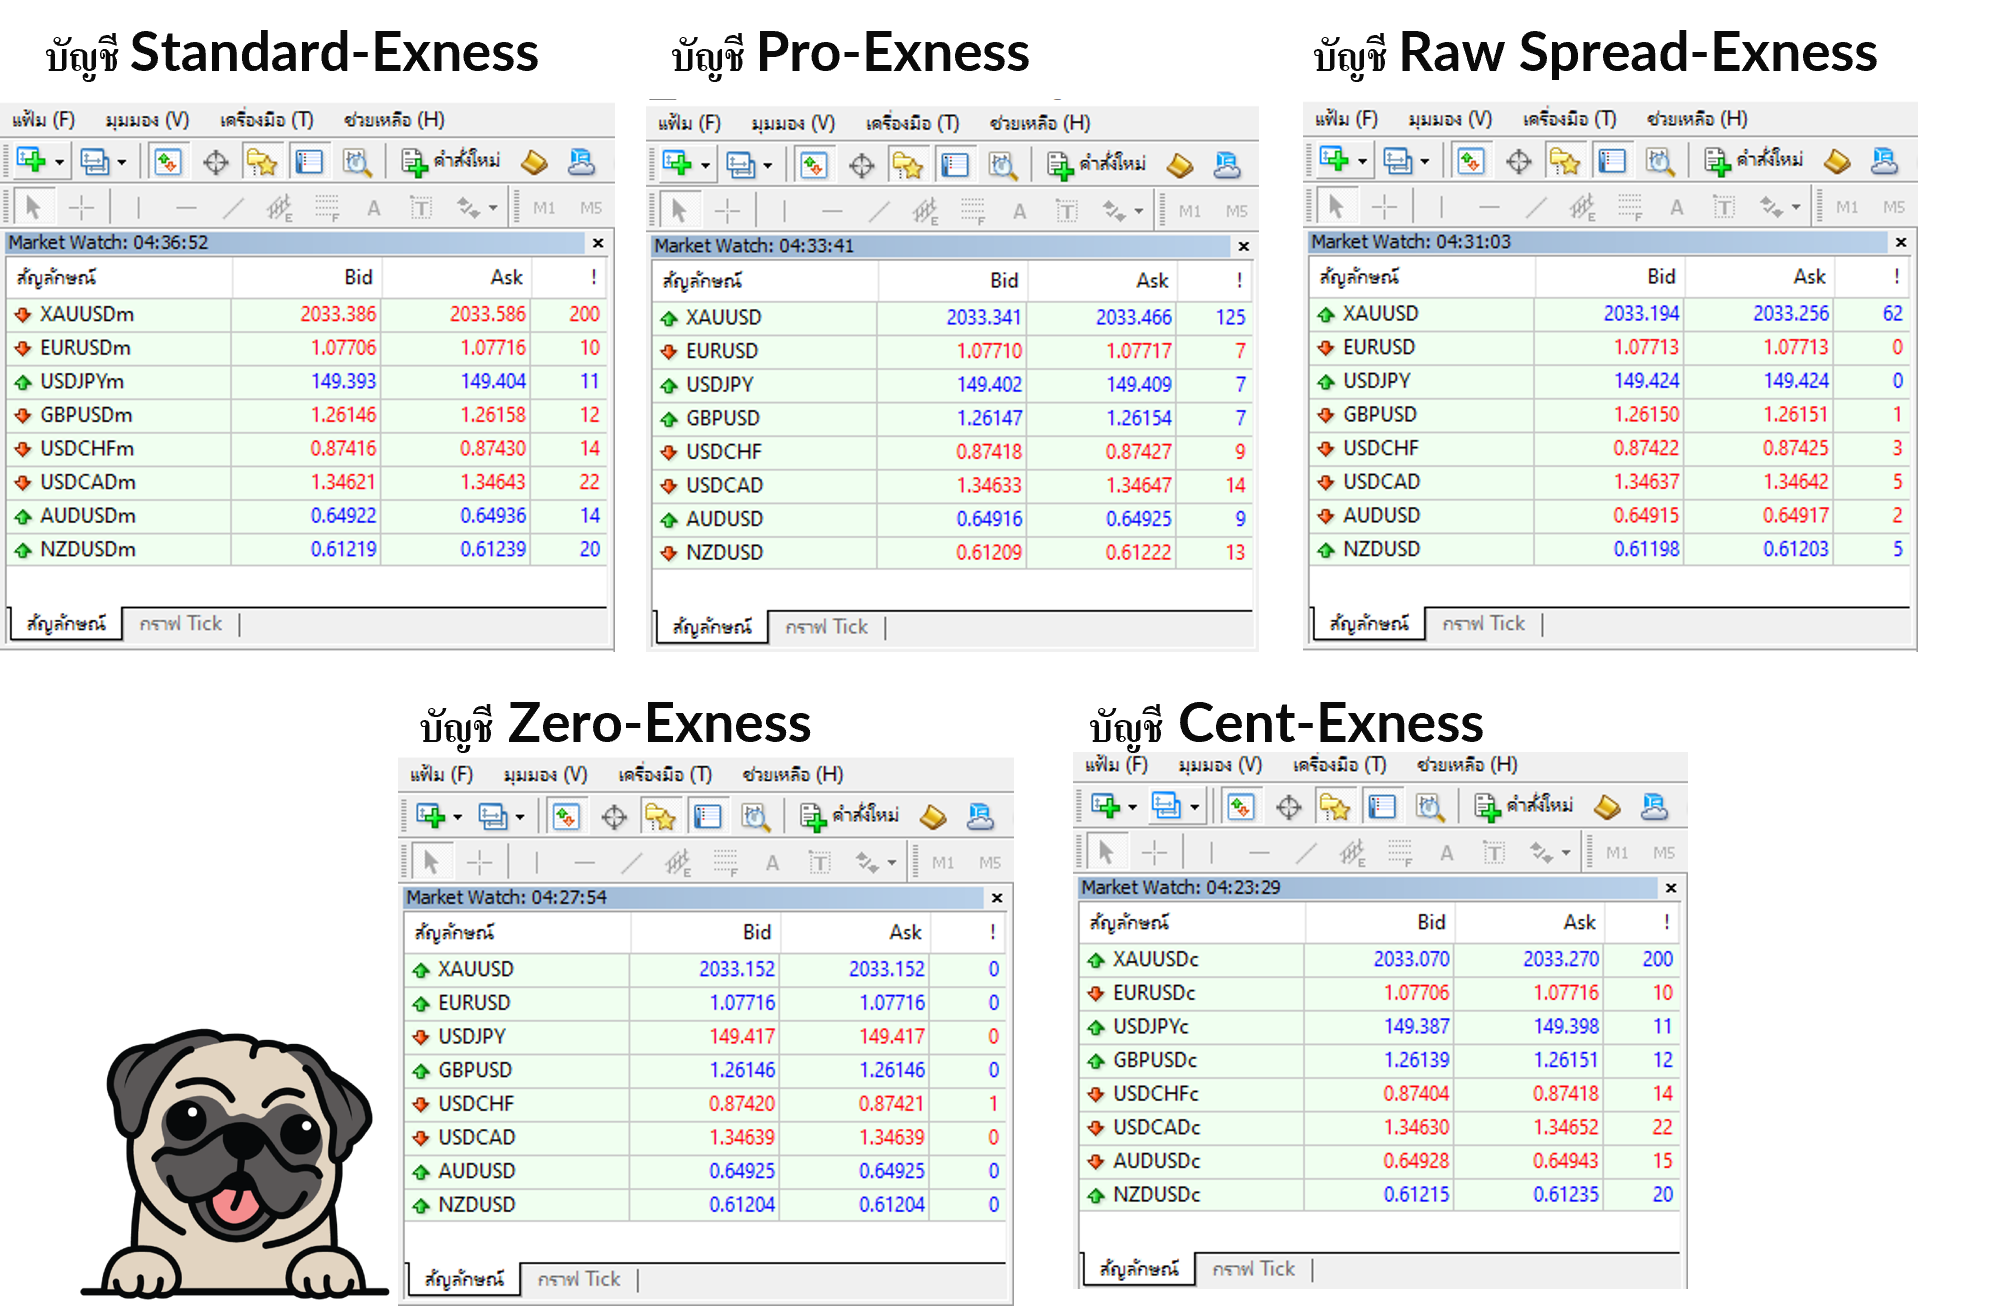Open Profiles icon in Standard-Exness window
This screenshot has width=2005, height=1306.
[94, 161]
